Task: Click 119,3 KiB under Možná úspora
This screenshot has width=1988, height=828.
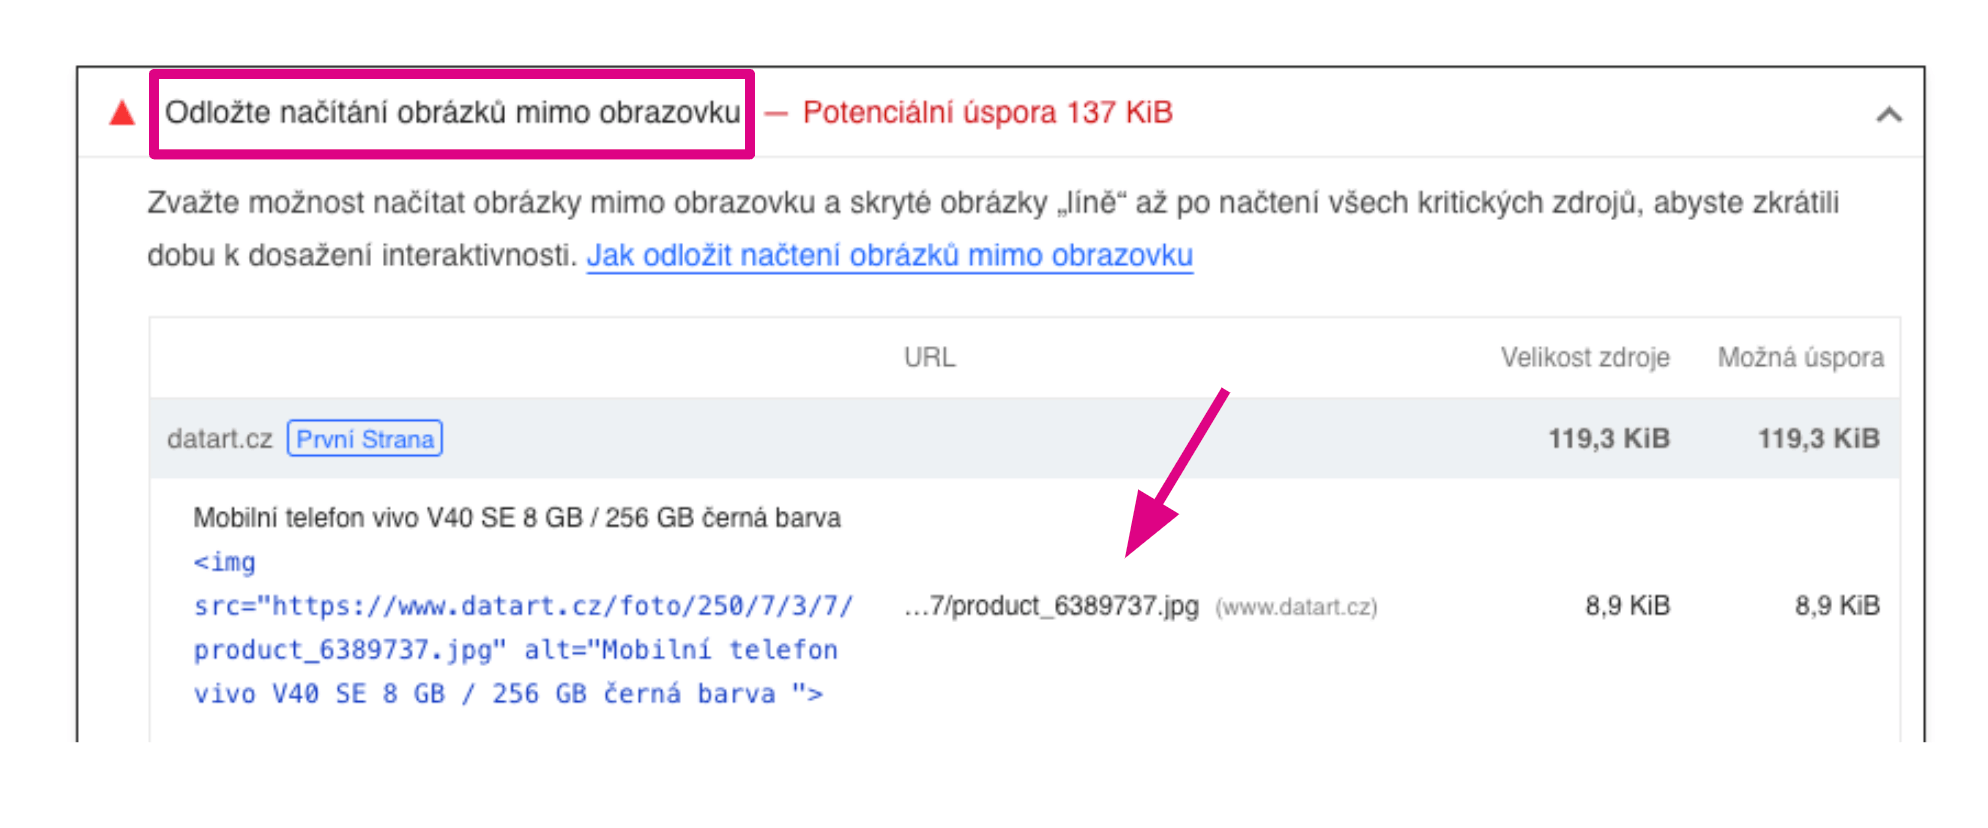Action: tap(1818, 439)
